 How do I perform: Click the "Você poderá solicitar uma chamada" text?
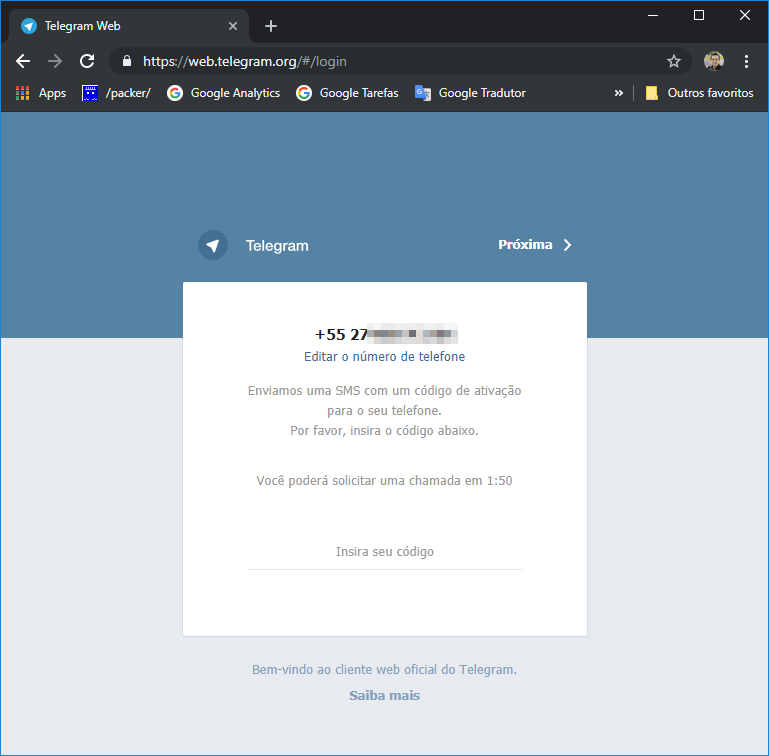(384, 481)
